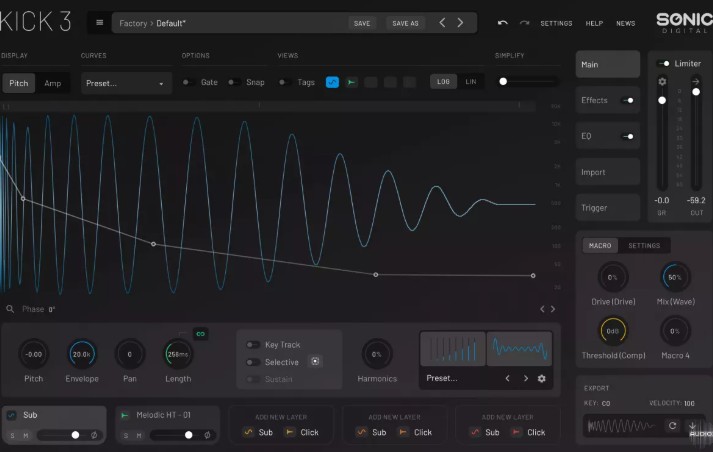Open limiter settings gear icon
The width and height of the screenshot is (713, 452).
[662, 81]
